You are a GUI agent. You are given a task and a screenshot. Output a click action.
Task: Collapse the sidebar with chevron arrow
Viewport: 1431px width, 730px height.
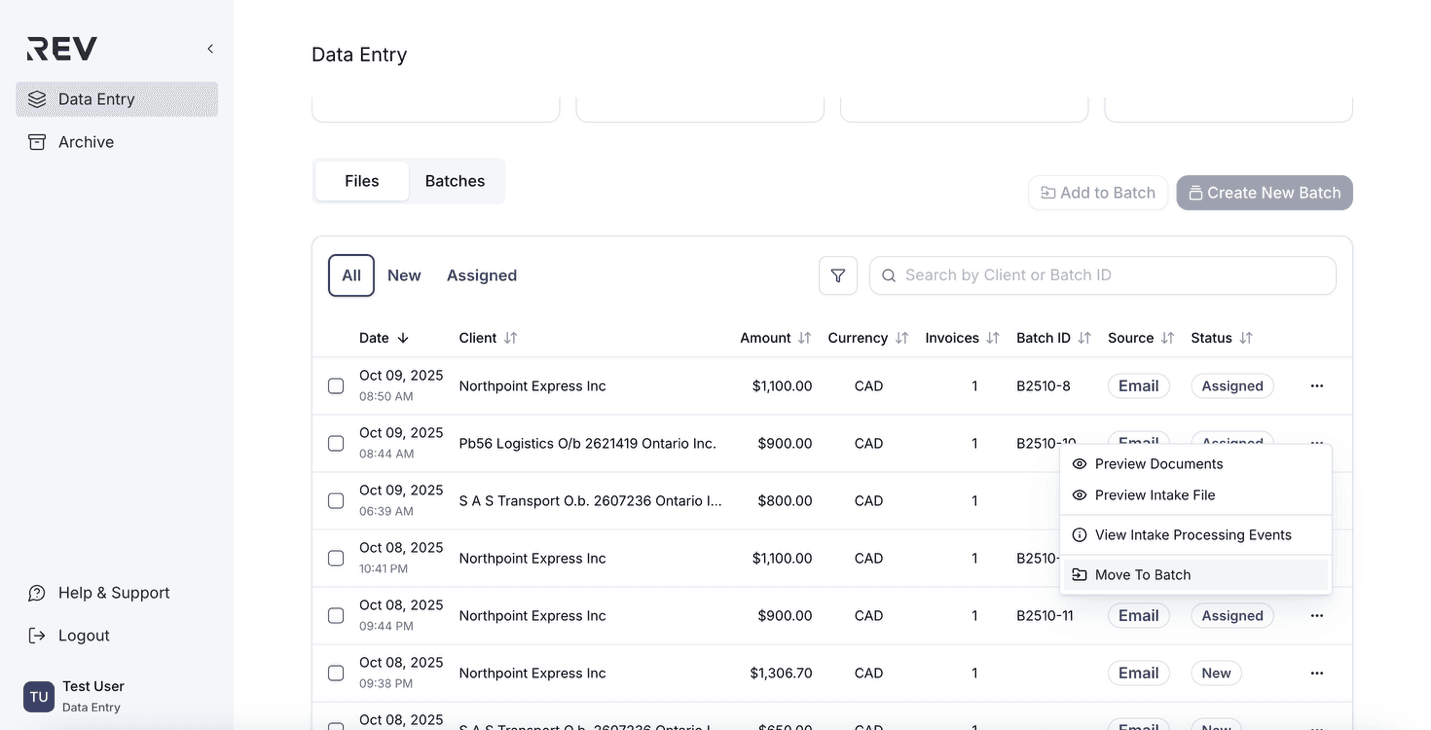click(x=210, y=49)
